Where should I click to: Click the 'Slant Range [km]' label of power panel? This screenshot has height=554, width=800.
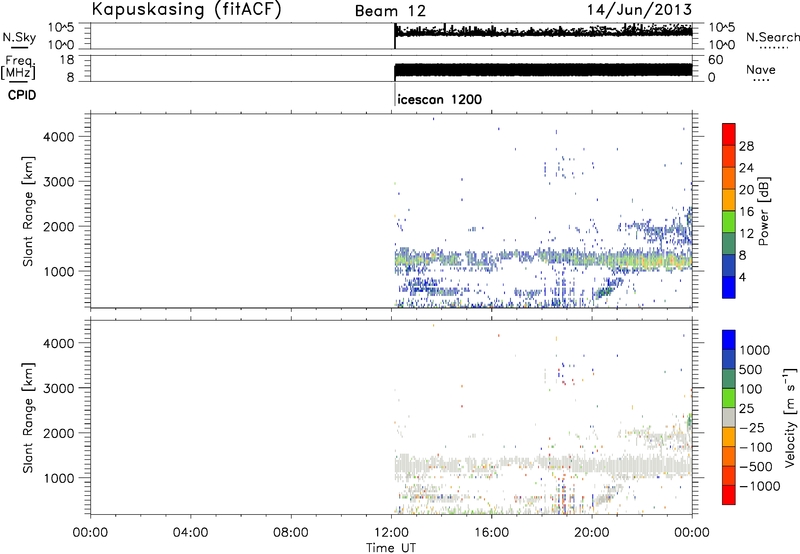coord(28,212)
